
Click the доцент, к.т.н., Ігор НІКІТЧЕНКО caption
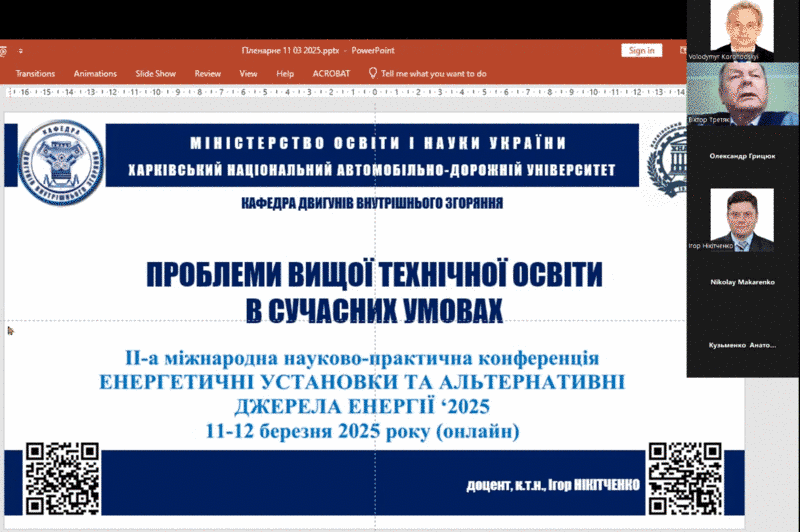click(x=553, y=485)
